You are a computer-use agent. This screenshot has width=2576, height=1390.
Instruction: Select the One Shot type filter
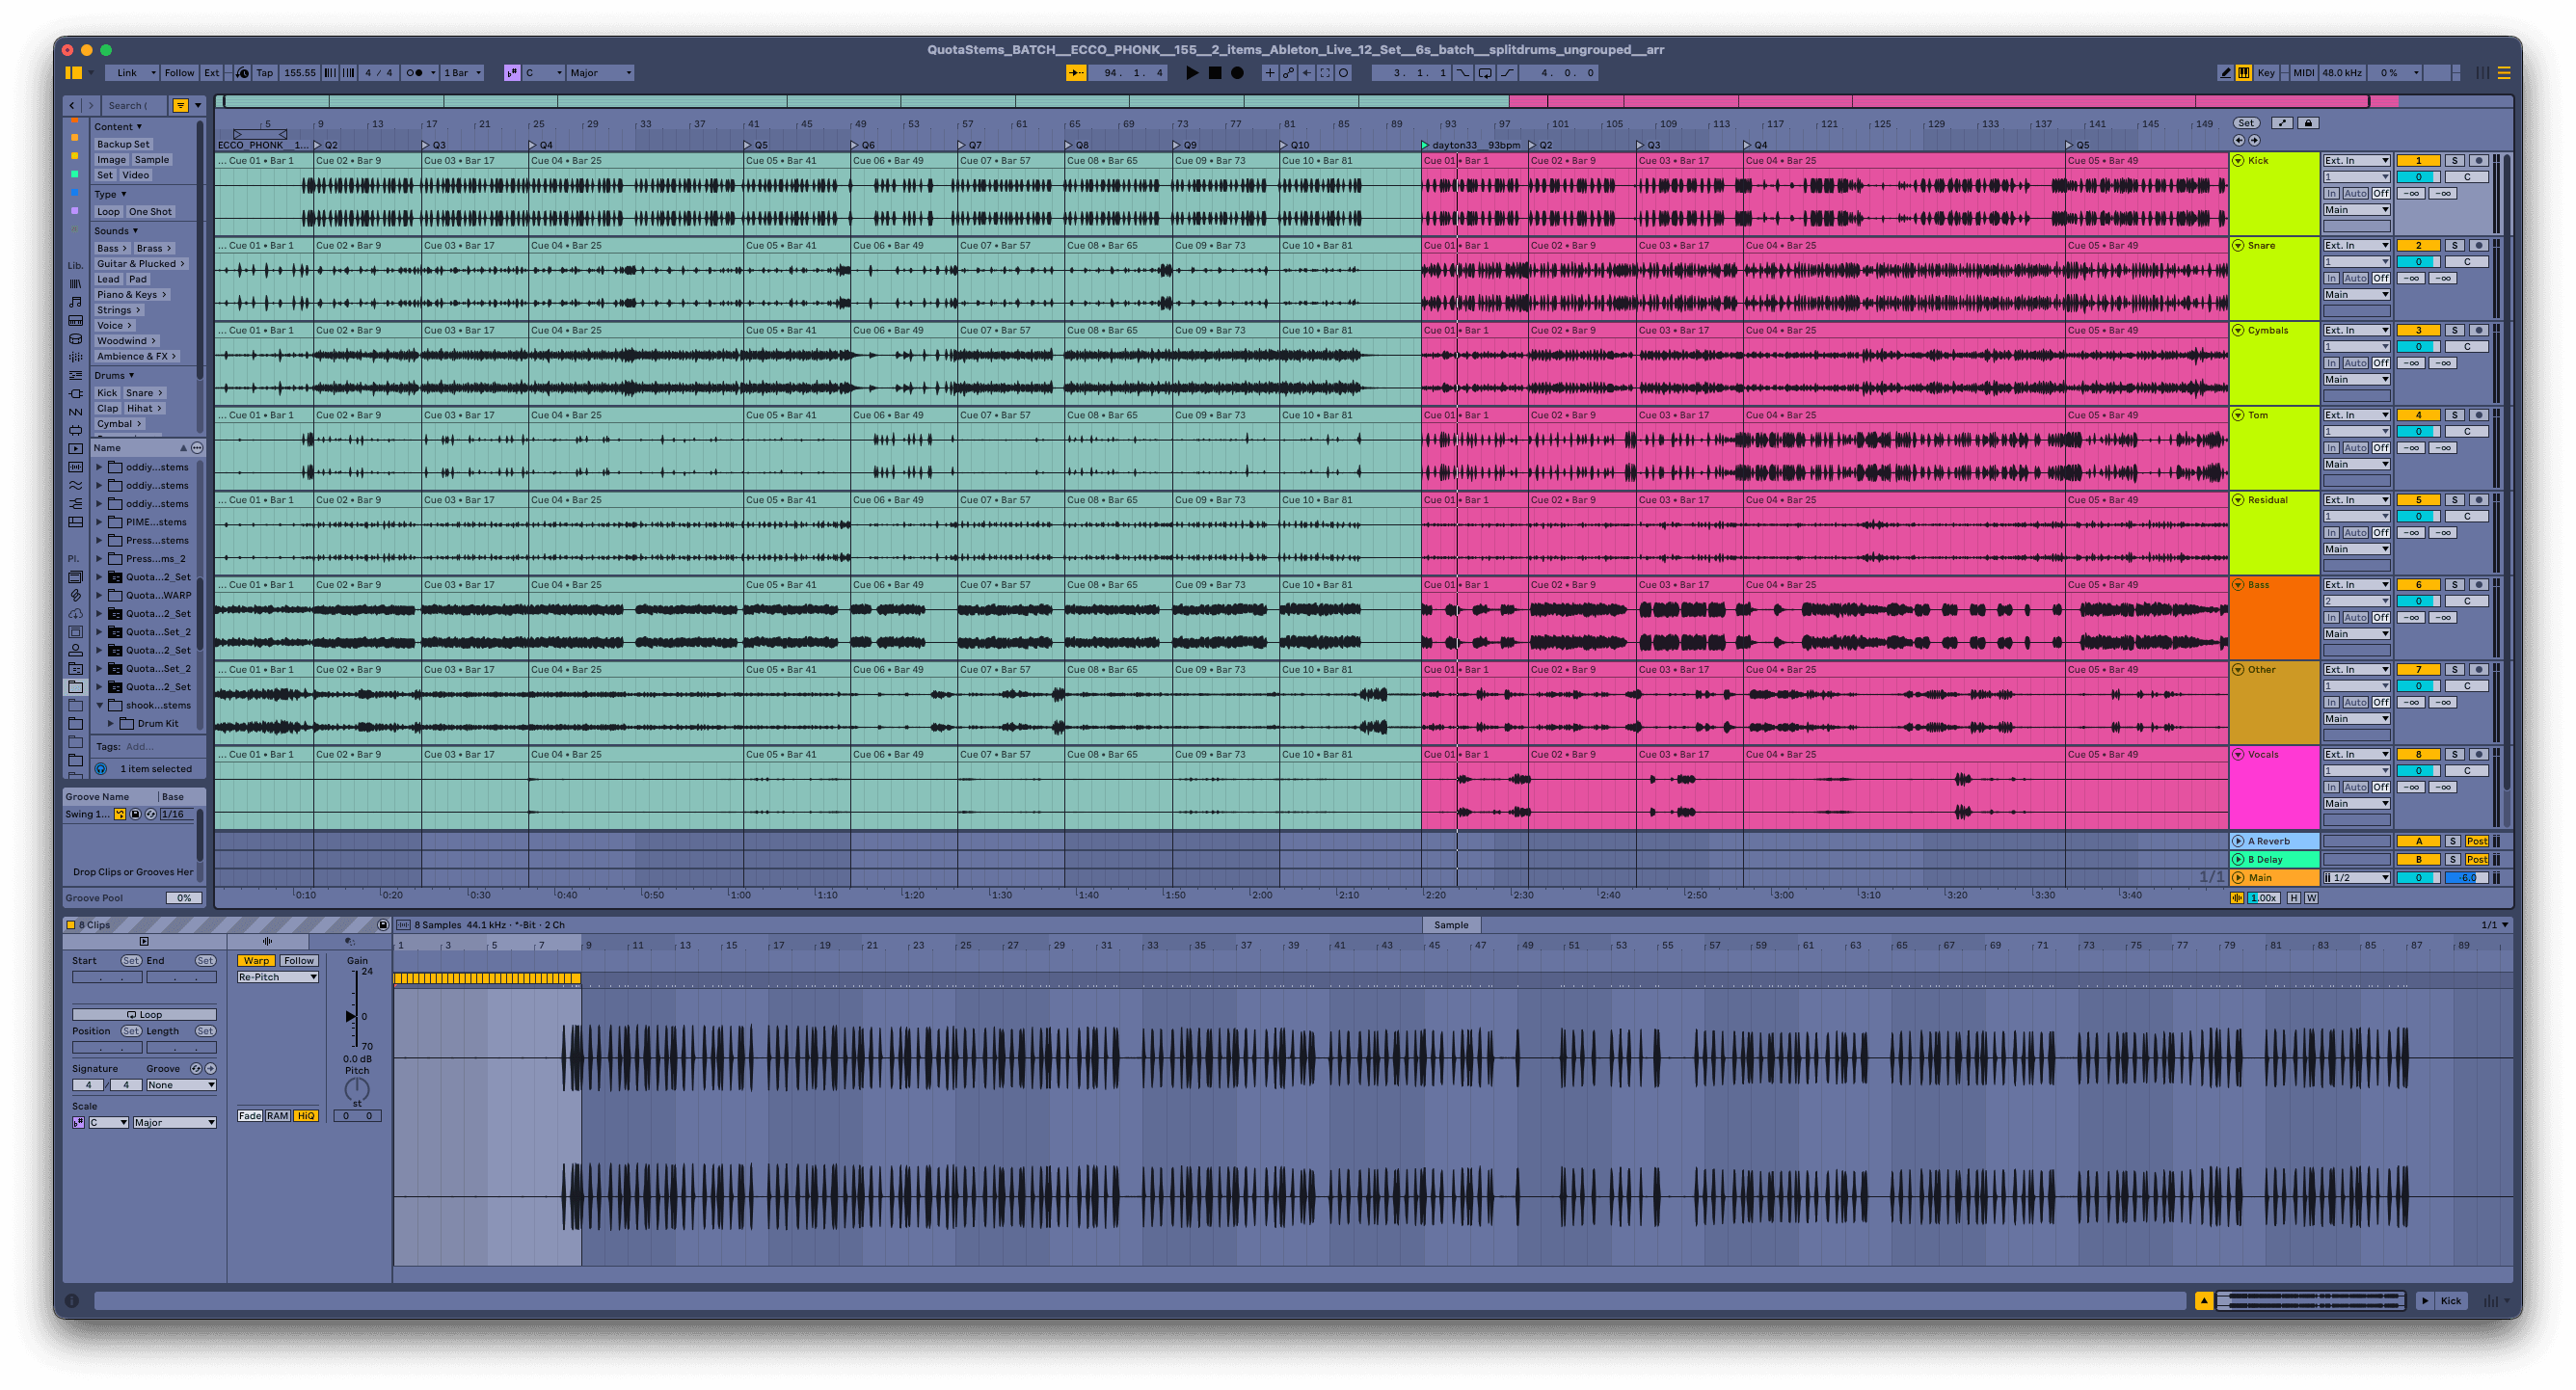click(150, 212)
